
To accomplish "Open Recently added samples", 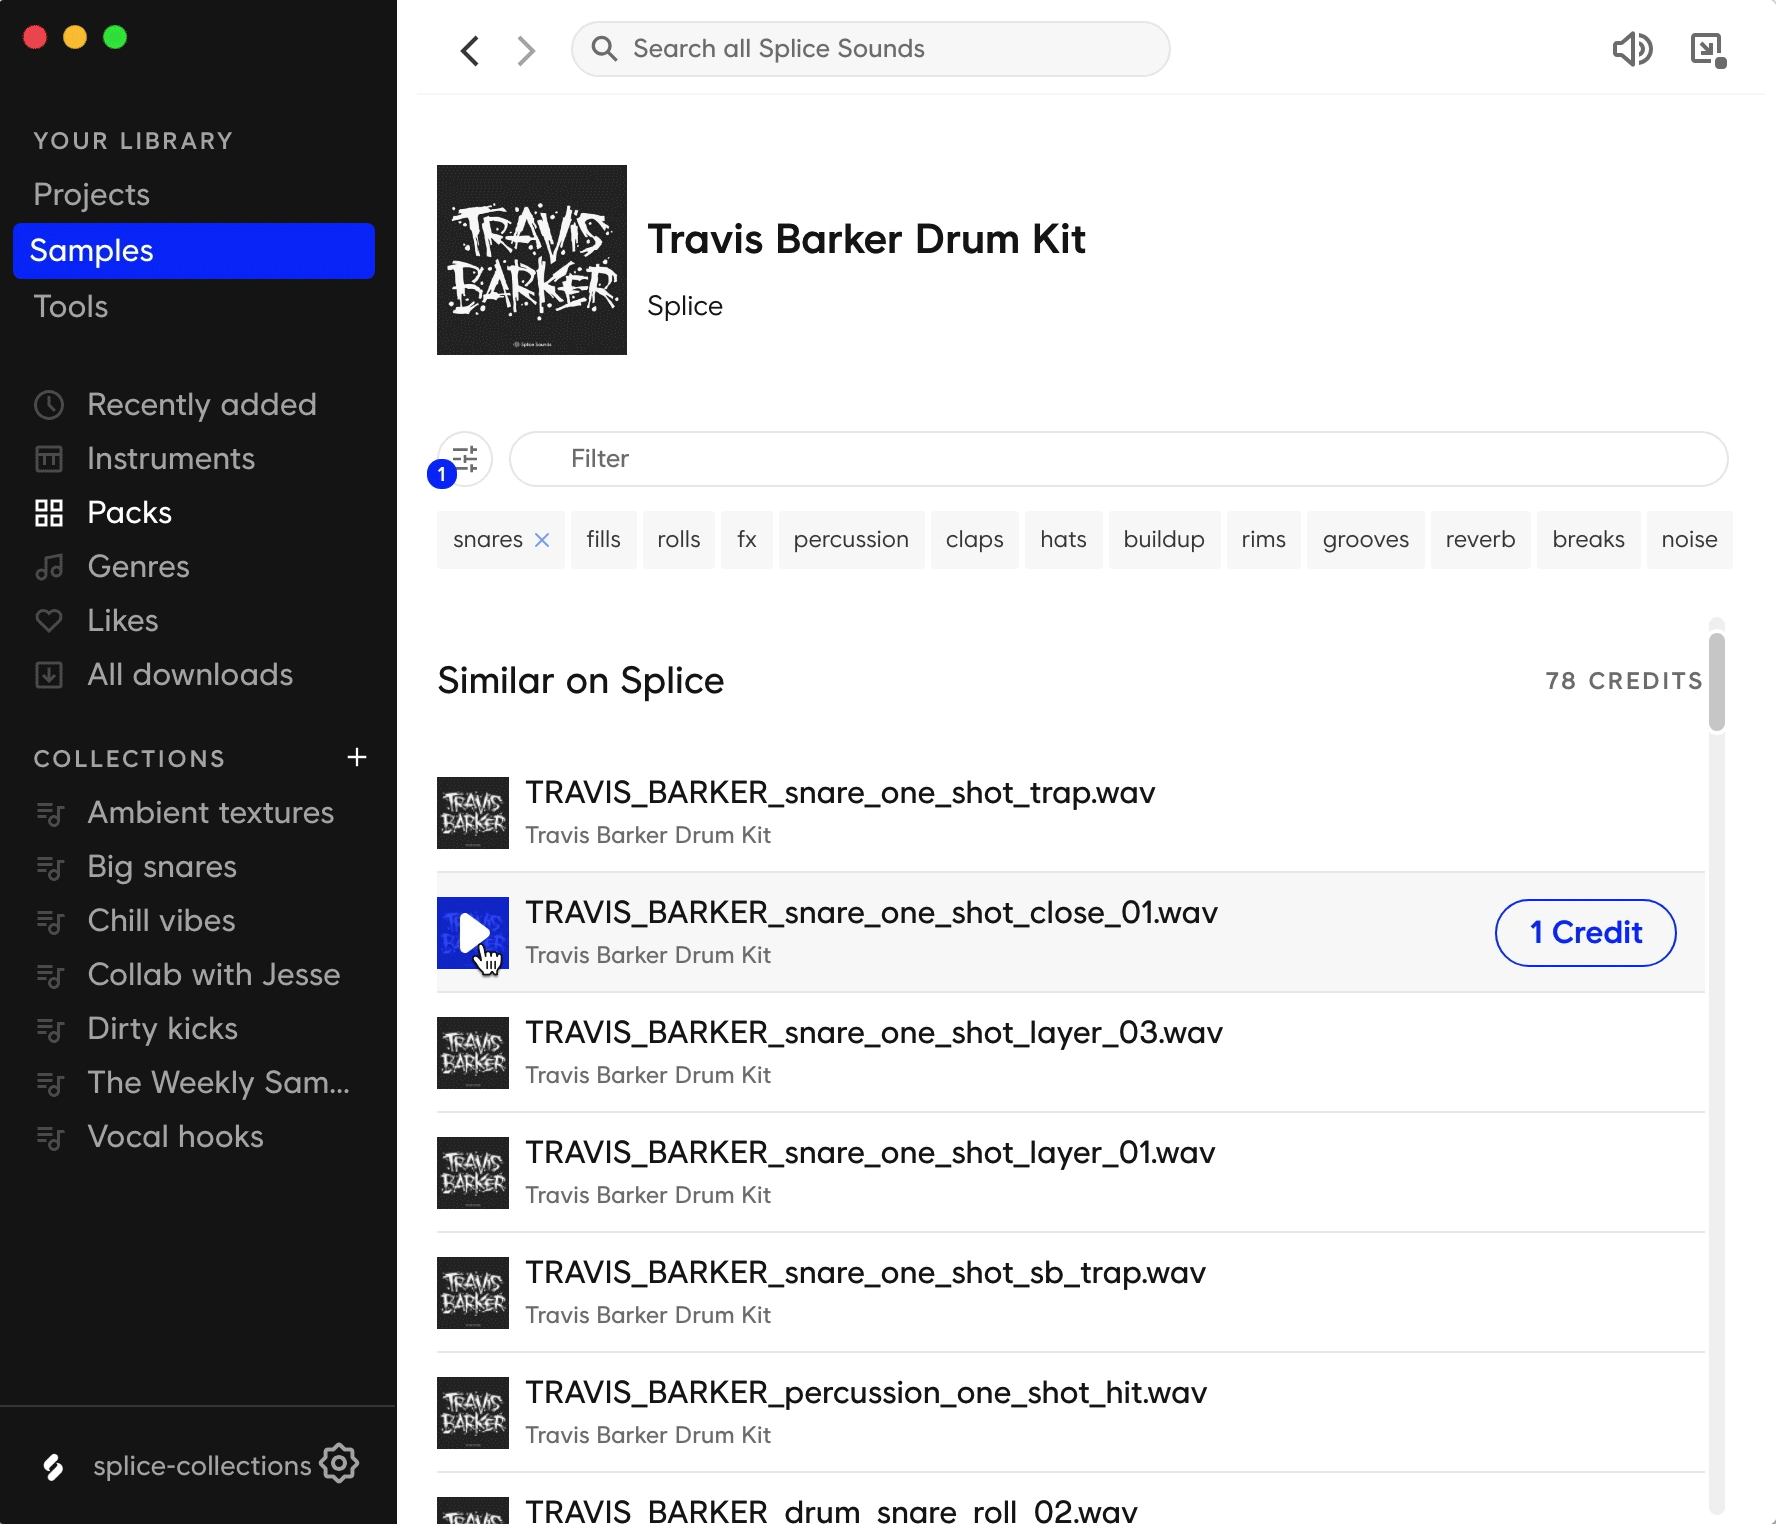I will [x=202, y=405].
